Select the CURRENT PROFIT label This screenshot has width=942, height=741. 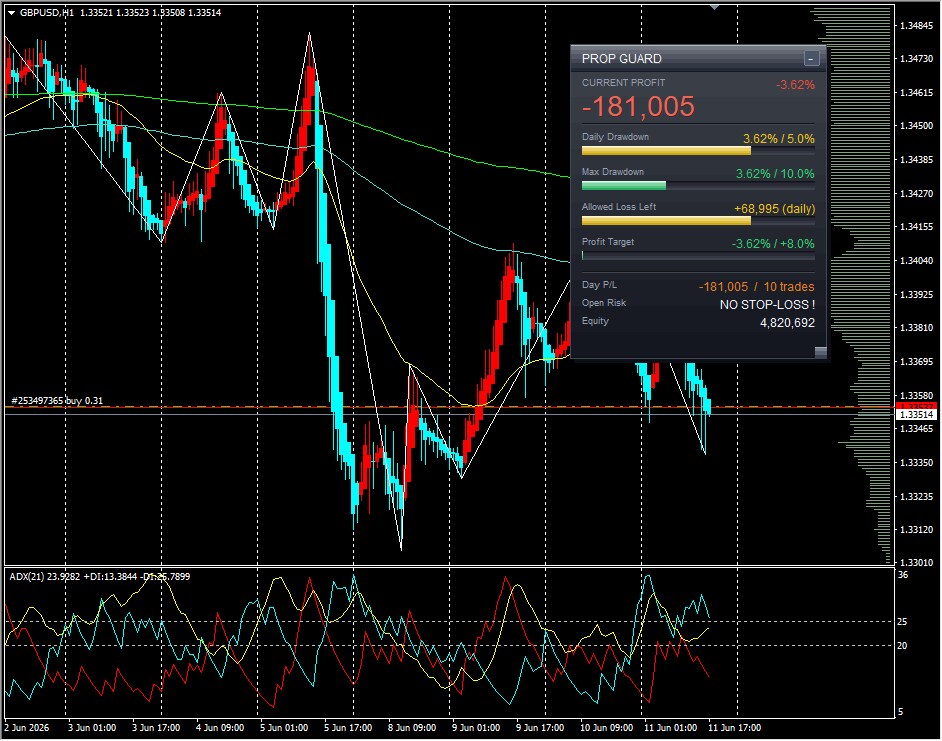[623, 83]
